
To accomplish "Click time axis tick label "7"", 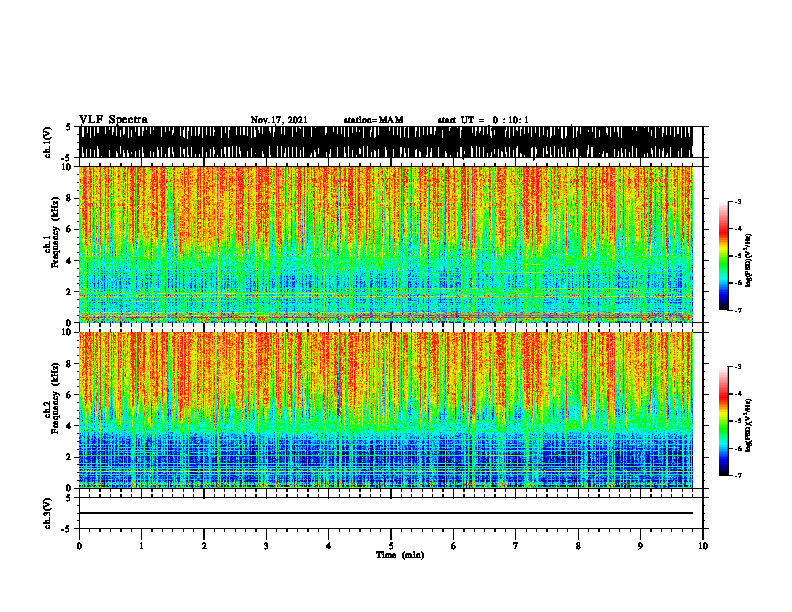I will click(x=516, y=546).
